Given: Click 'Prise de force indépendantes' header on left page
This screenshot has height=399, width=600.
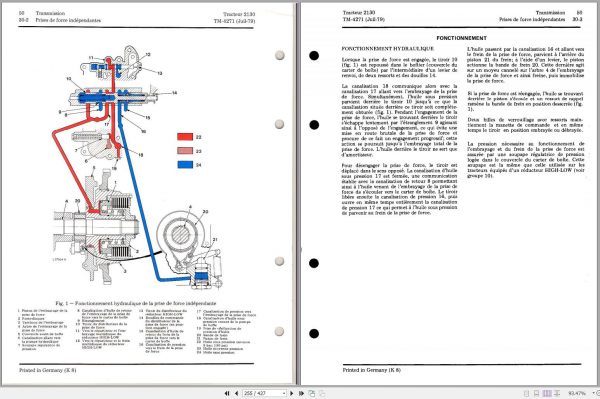Looking at the screenshot, I should (x=68, y=20).
